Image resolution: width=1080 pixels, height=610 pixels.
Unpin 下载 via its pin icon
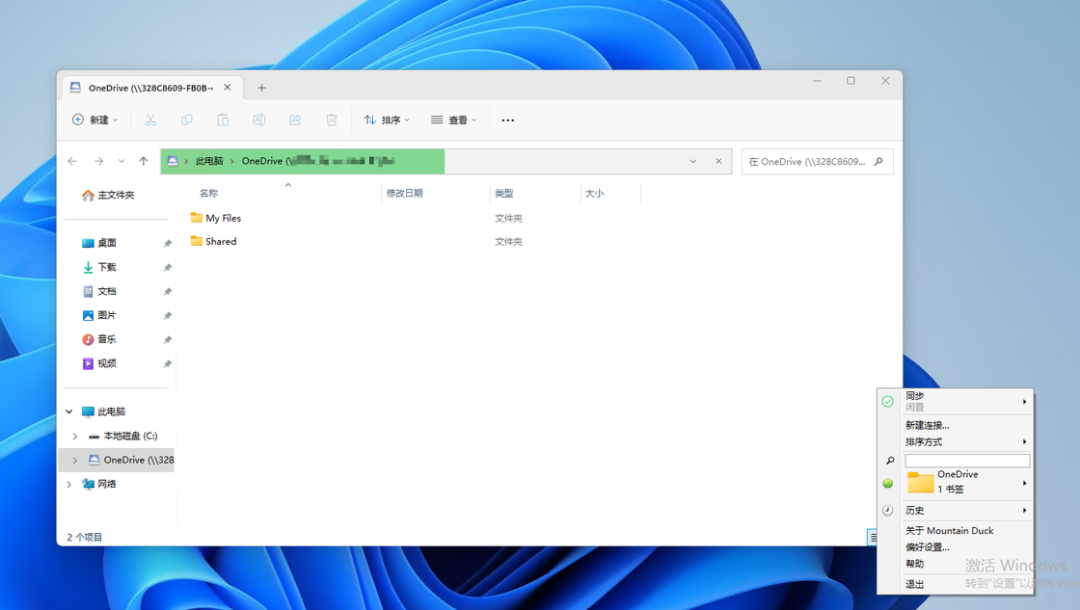167,267
